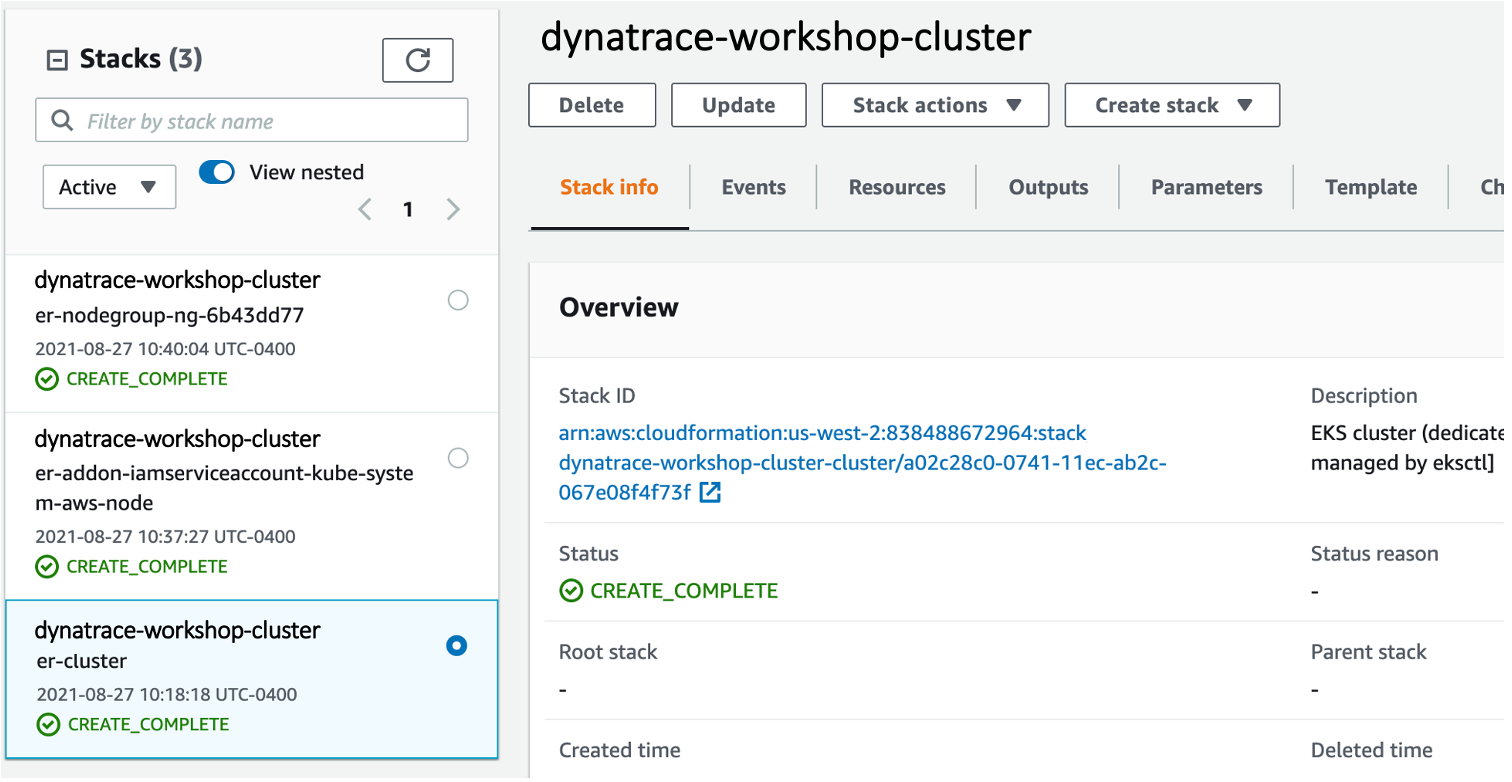Open the Stack ID ARN link
1512x782 pixels.
coord(863,462)
